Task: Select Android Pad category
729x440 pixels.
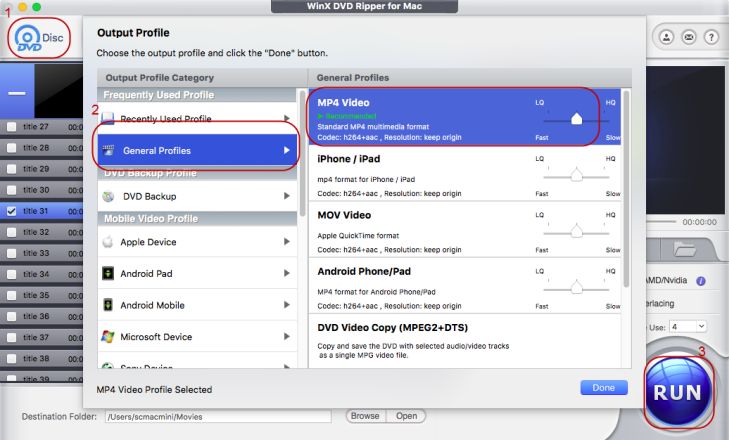Action: click(197, 273)
